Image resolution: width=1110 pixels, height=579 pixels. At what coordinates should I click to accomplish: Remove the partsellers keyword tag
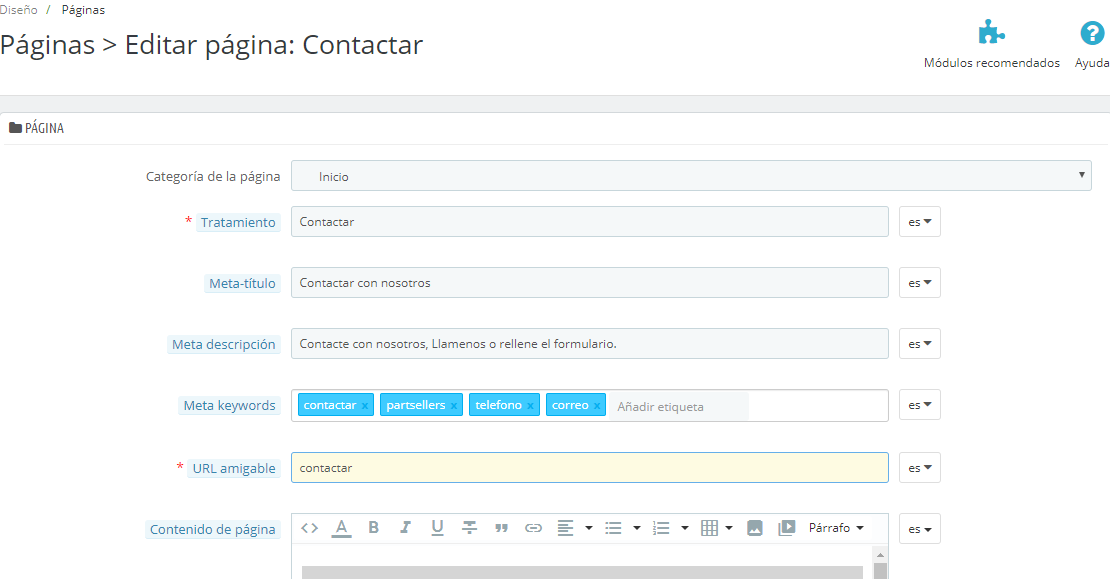click(x=454, y=406)
